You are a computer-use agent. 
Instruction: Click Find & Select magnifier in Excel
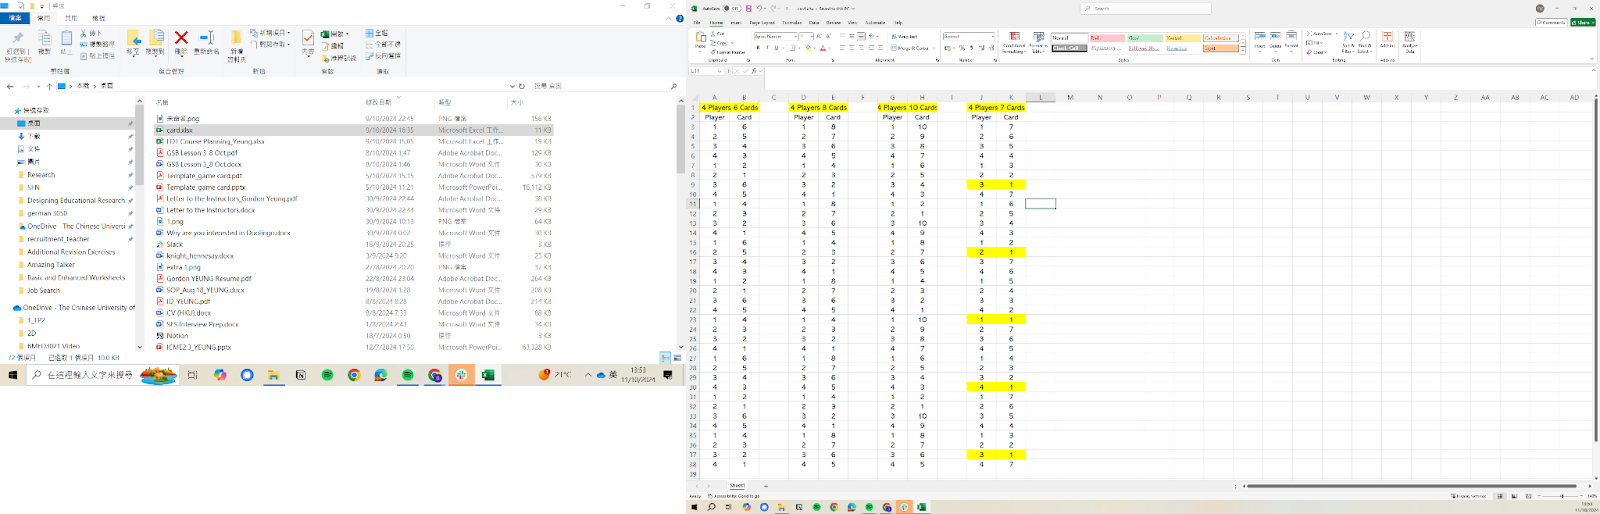[1365, 36]
